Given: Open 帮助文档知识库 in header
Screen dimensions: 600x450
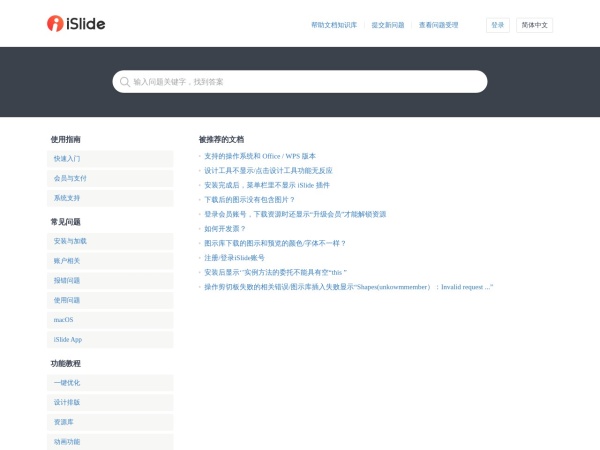Looking at the screenshot, I should click(334, 25).
